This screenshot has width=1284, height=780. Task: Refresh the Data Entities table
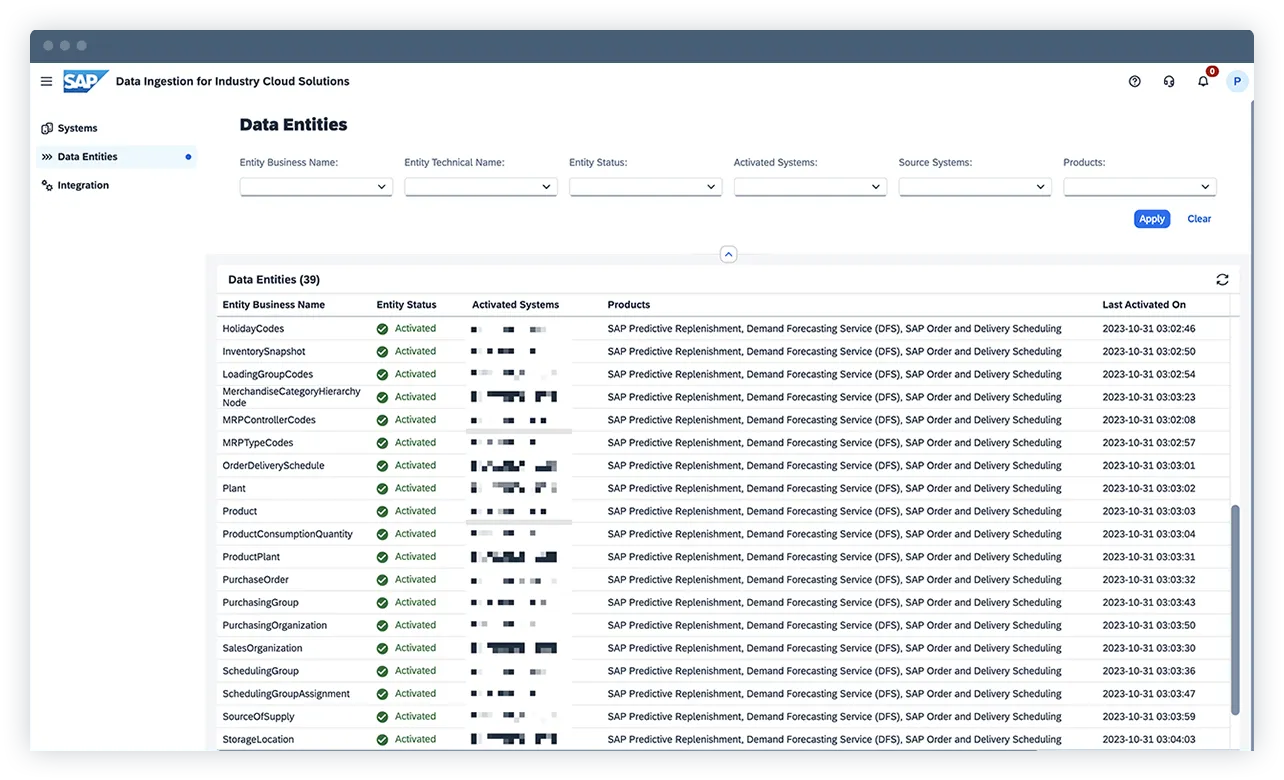(1222, 279)
